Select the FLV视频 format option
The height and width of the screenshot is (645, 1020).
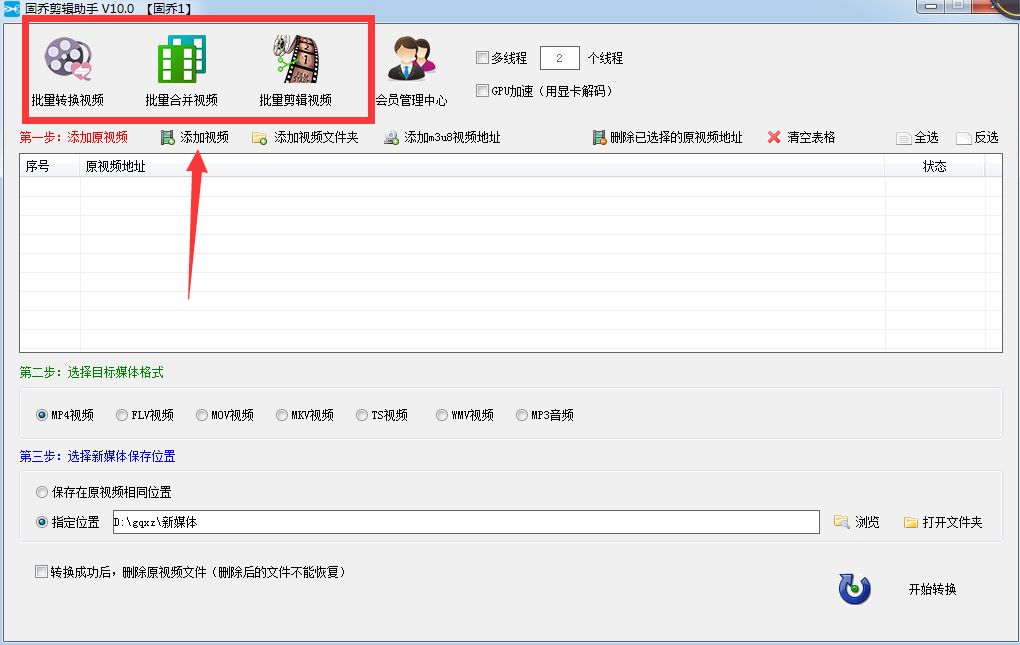click(122, 415)
